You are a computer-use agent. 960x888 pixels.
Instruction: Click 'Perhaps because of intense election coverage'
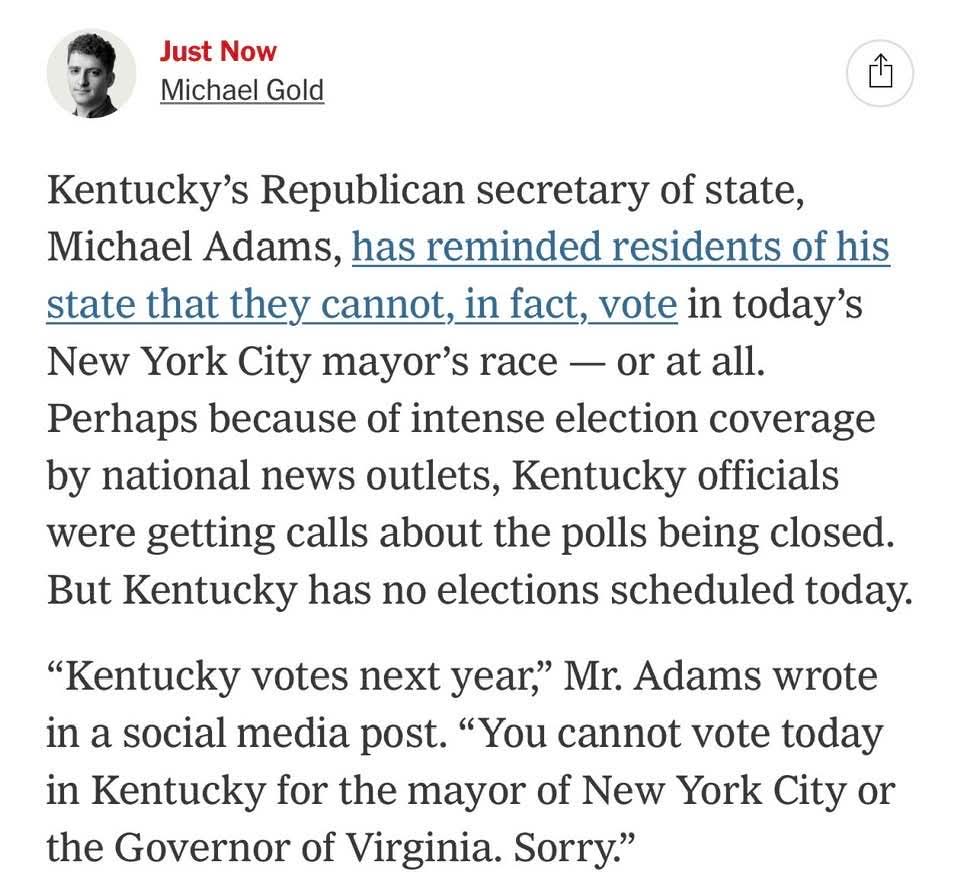460,418
